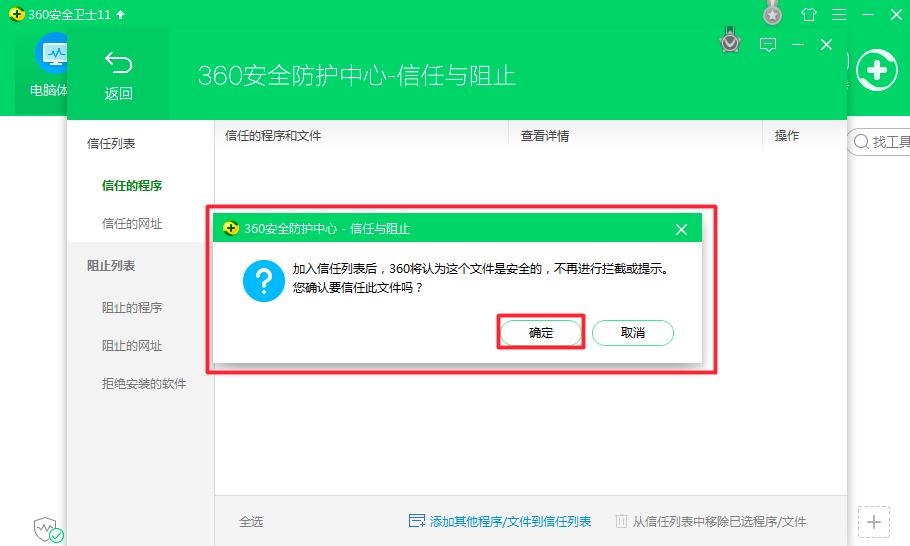Image resolution: width=910 pixels, height=546 pixels.
Task: Click the round plus icon at top right
Action: point(876,71)
